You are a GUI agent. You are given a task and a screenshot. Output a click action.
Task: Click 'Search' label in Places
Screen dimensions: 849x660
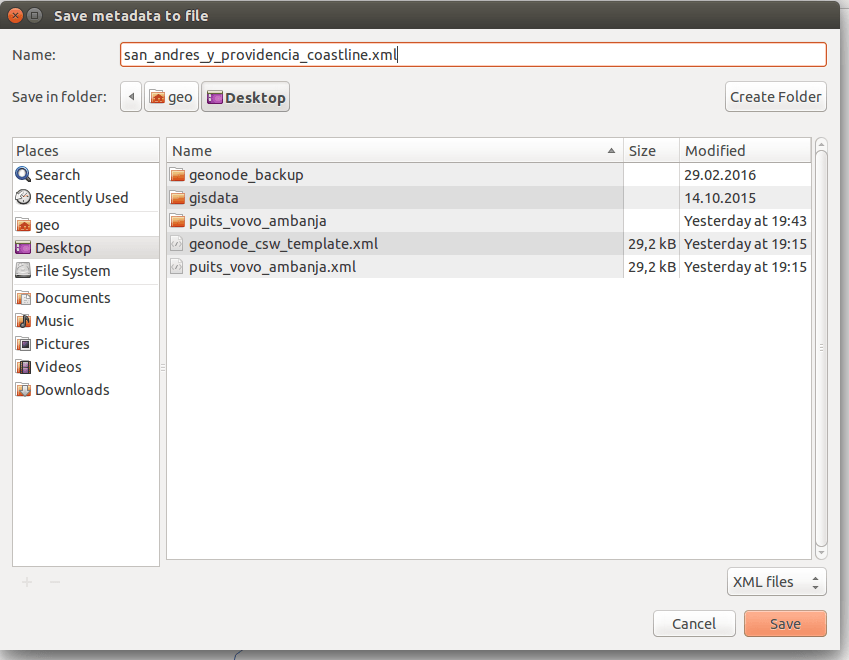57,175
